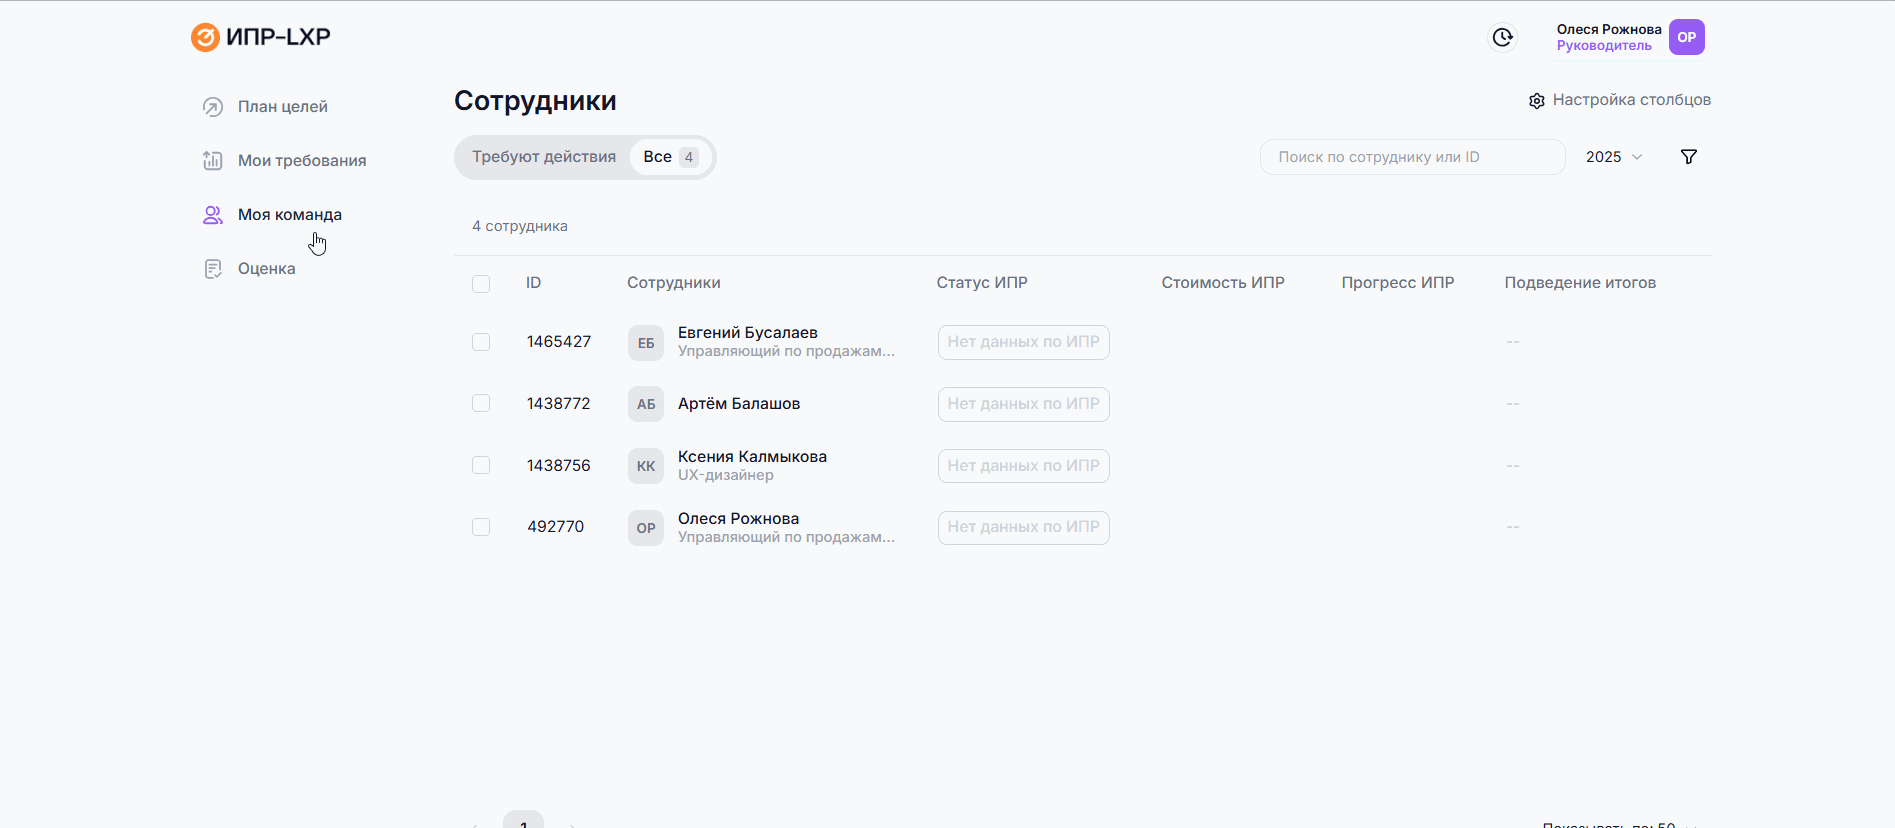
Task: Click the filter funnel icon
Action: [1689, 157]
